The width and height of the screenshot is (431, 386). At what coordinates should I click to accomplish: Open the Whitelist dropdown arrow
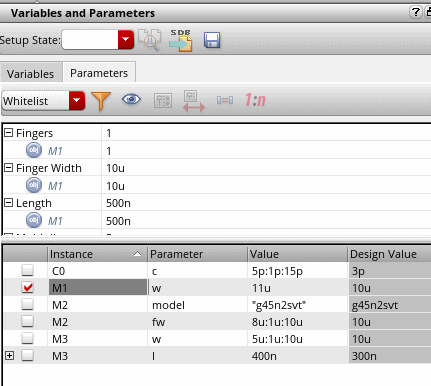tap(77, 100)
